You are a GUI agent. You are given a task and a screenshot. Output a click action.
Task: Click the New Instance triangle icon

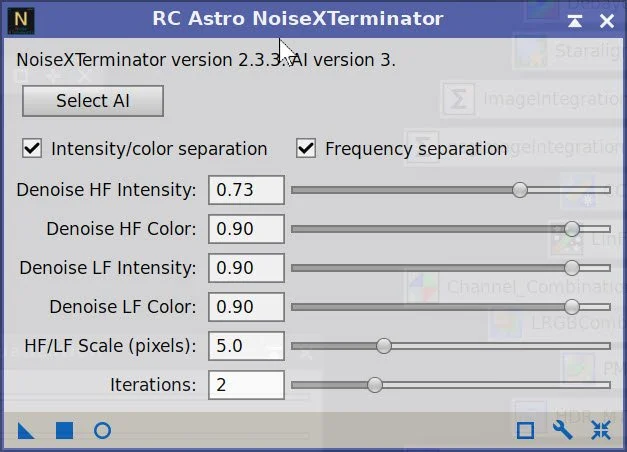pyautogui.click(x=26, y=431)
